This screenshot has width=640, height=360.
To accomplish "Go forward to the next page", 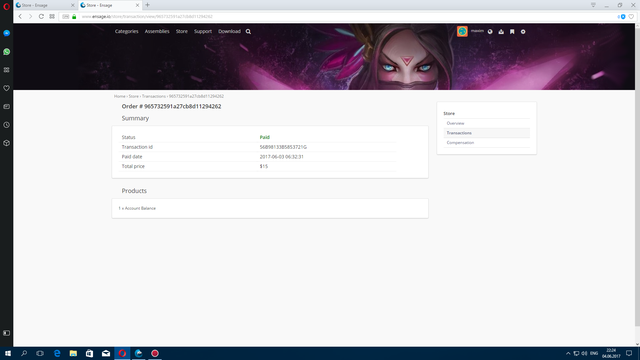I will tap(30, 16).
